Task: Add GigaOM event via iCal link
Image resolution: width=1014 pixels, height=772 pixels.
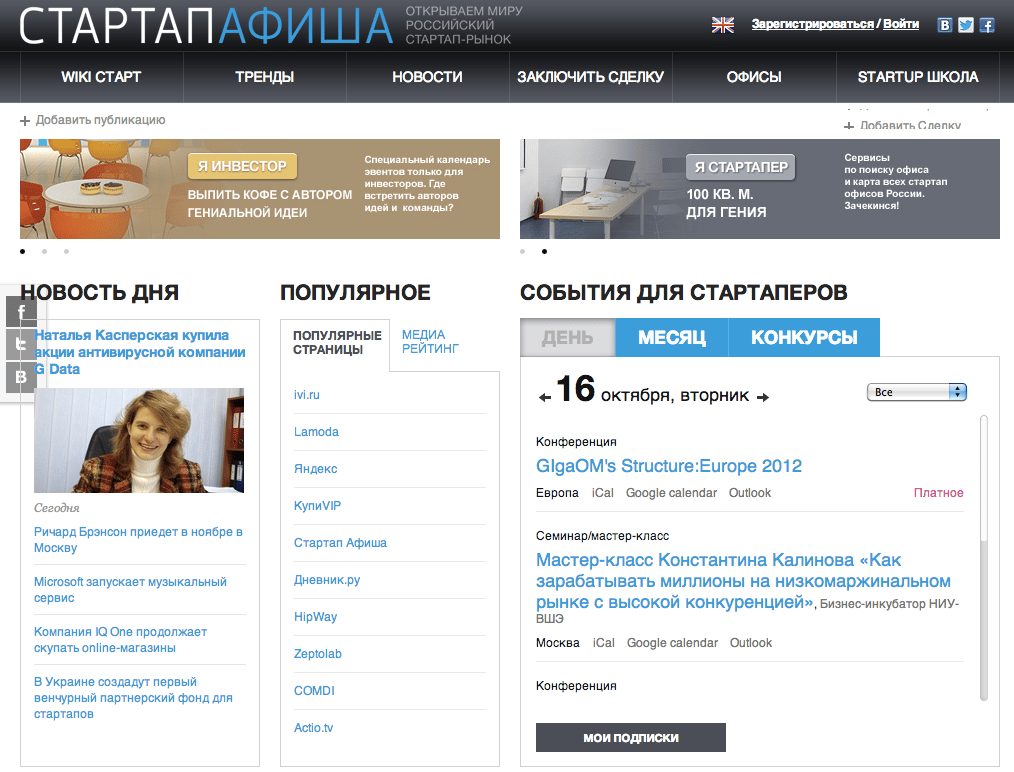Action: click(x=603, y=493)
